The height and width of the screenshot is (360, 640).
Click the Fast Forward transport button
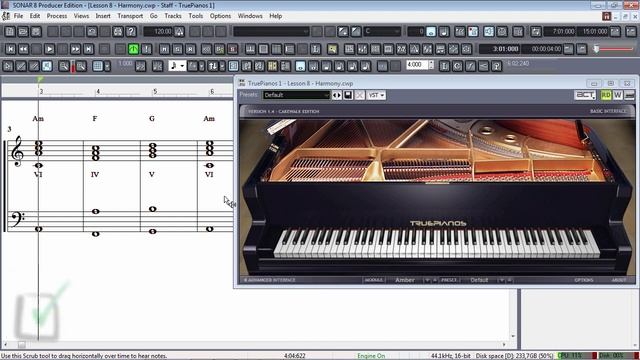click(76, 49)
